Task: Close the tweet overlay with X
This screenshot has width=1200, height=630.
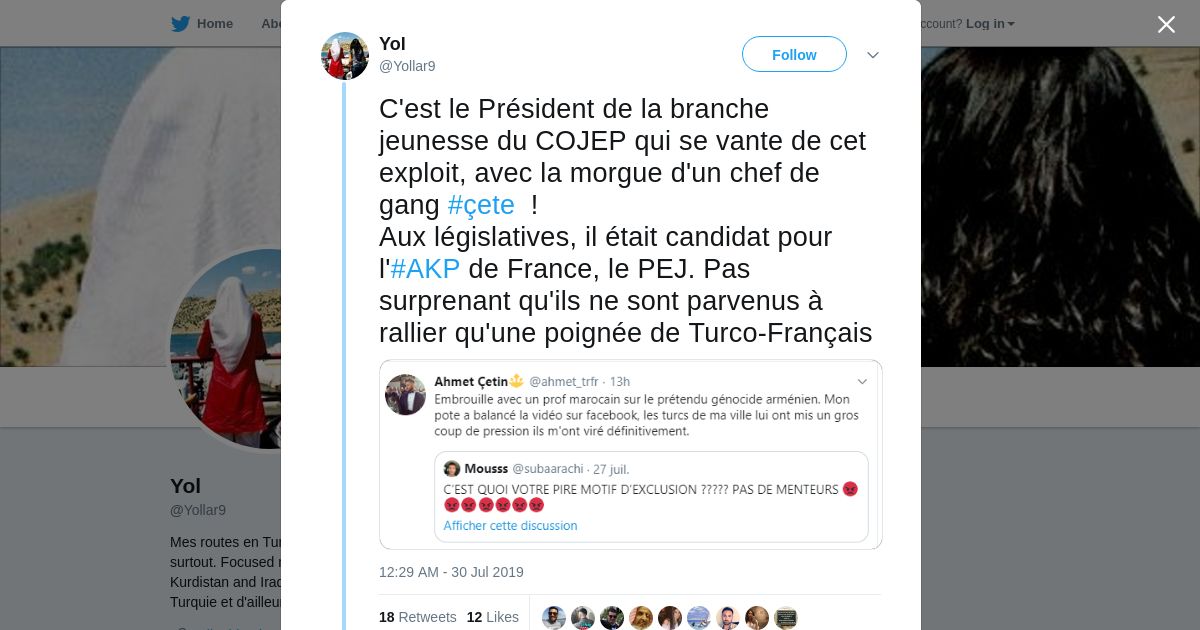Action: tap(1166, 24)
